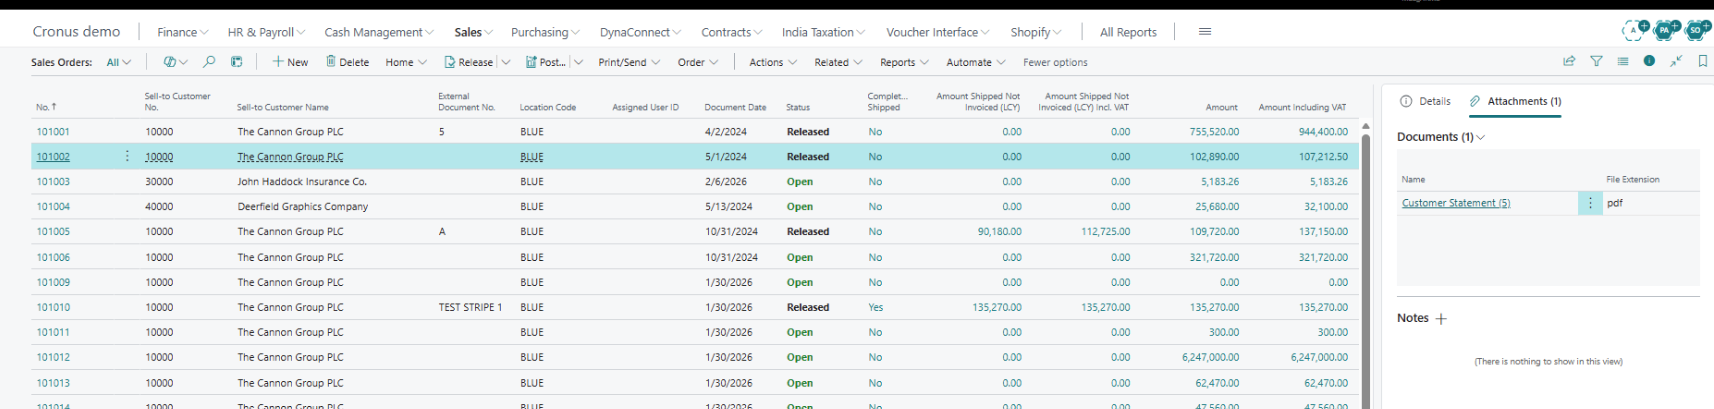Switch to the Details tab
The height and width of the screenshot is (409, 1714).
pyautogui.click(x=1425, y=101)
